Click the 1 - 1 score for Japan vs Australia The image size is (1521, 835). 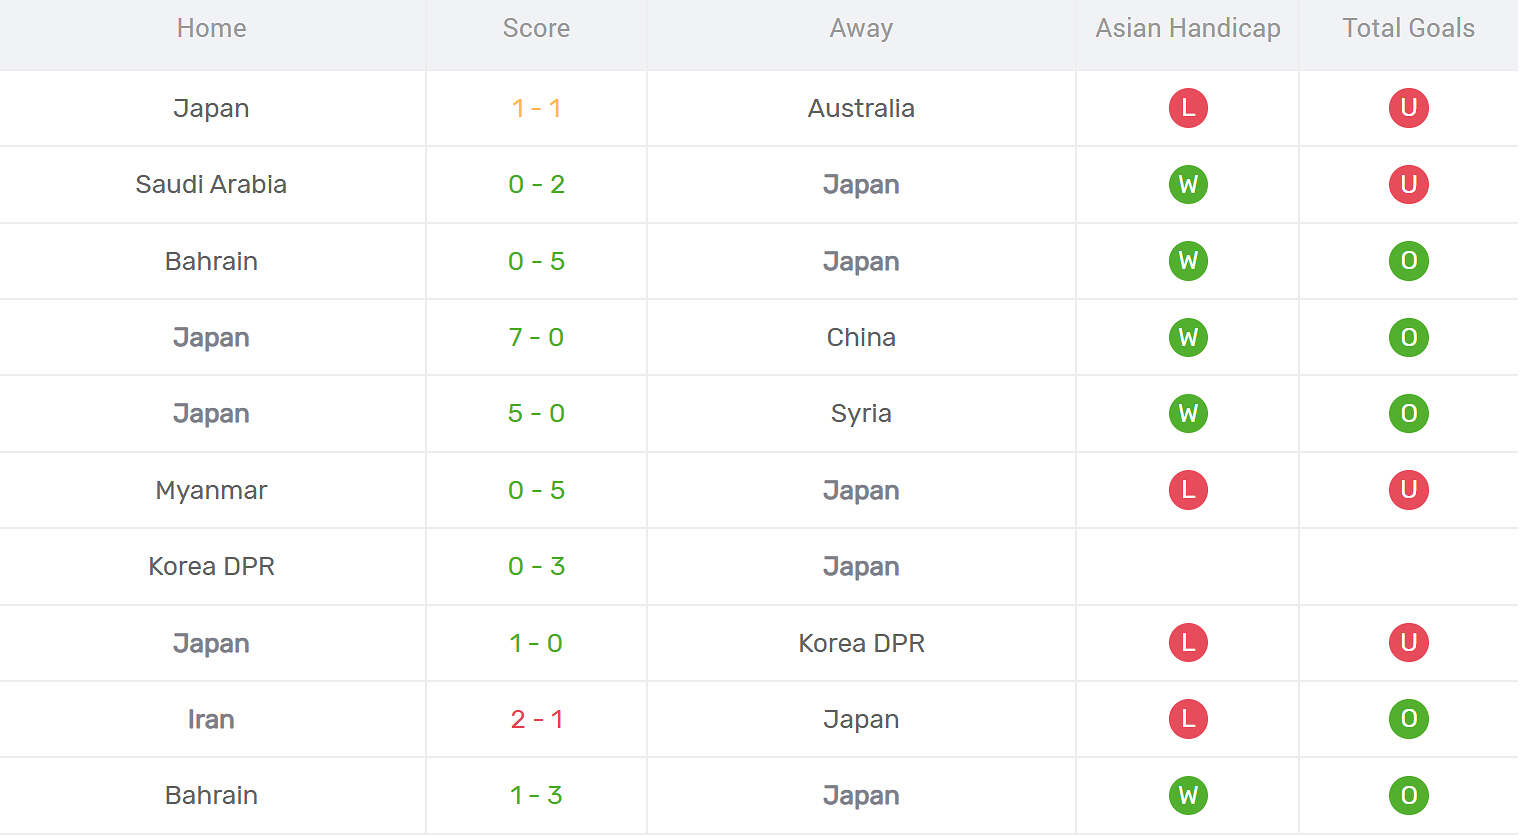click(x=536, y=108)
